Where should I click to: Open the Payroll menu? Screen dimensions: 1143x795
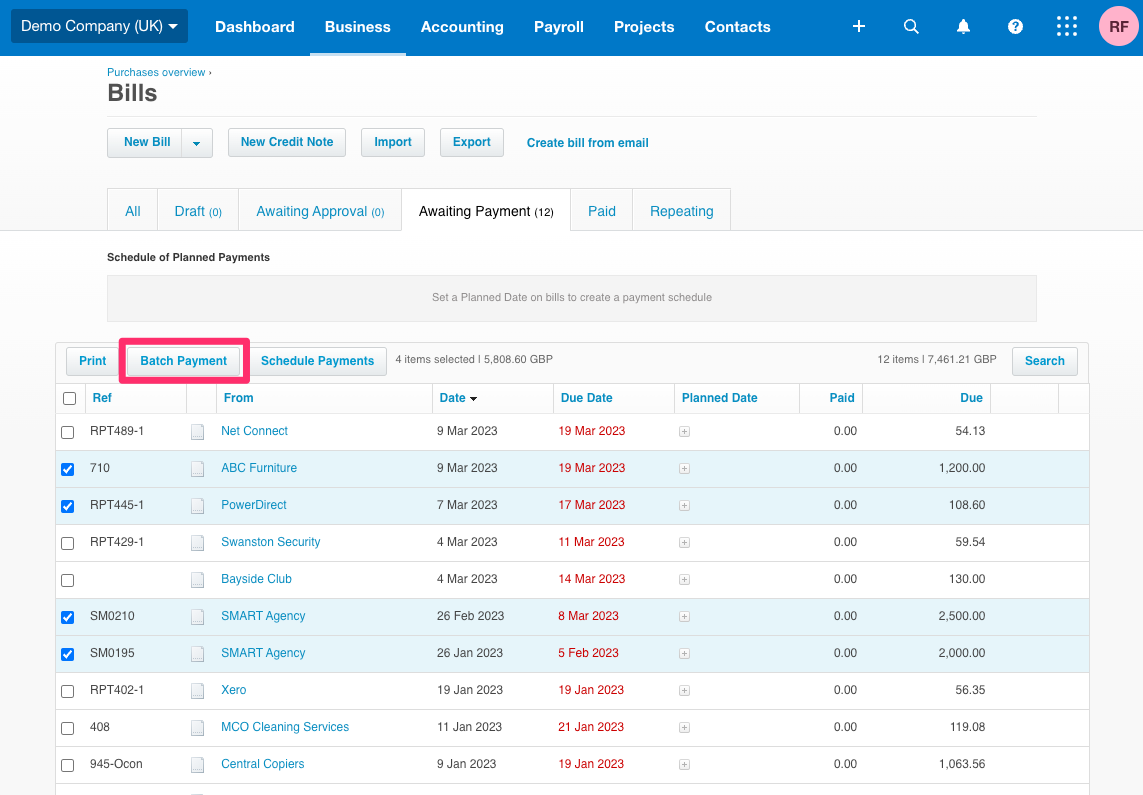point(558,27)
